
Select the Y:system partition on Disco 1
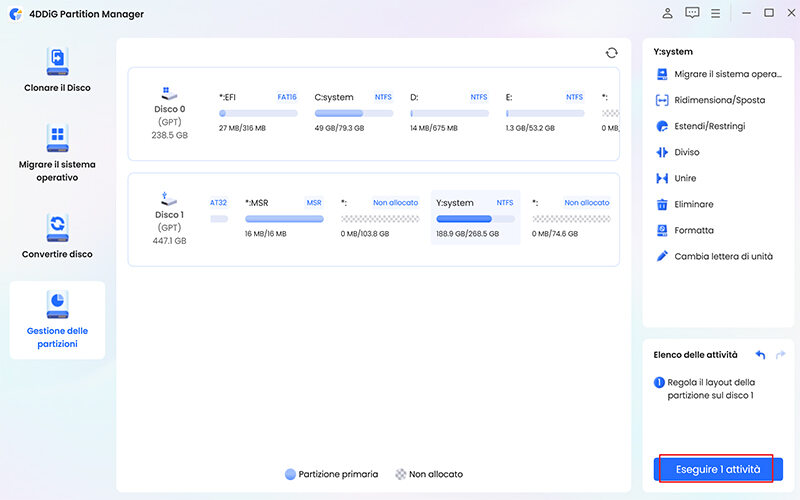tap(475, 217)
